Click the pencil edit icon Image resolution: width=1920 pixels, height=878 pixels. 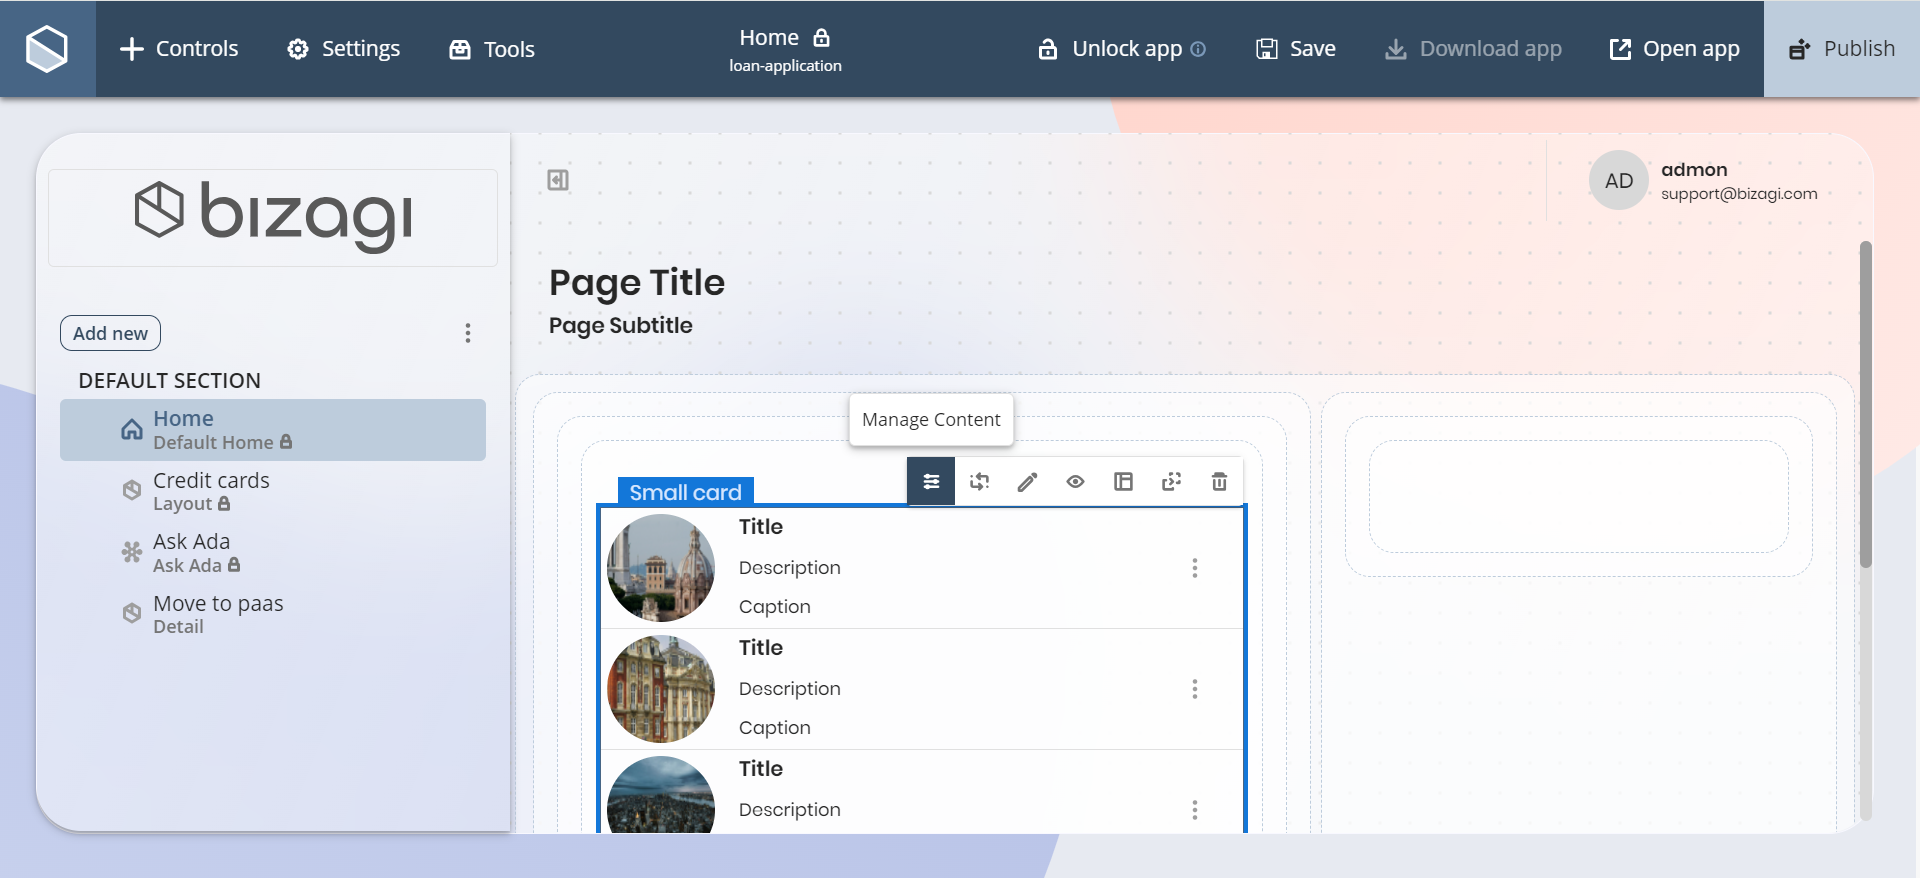(x=1027, y=482)
